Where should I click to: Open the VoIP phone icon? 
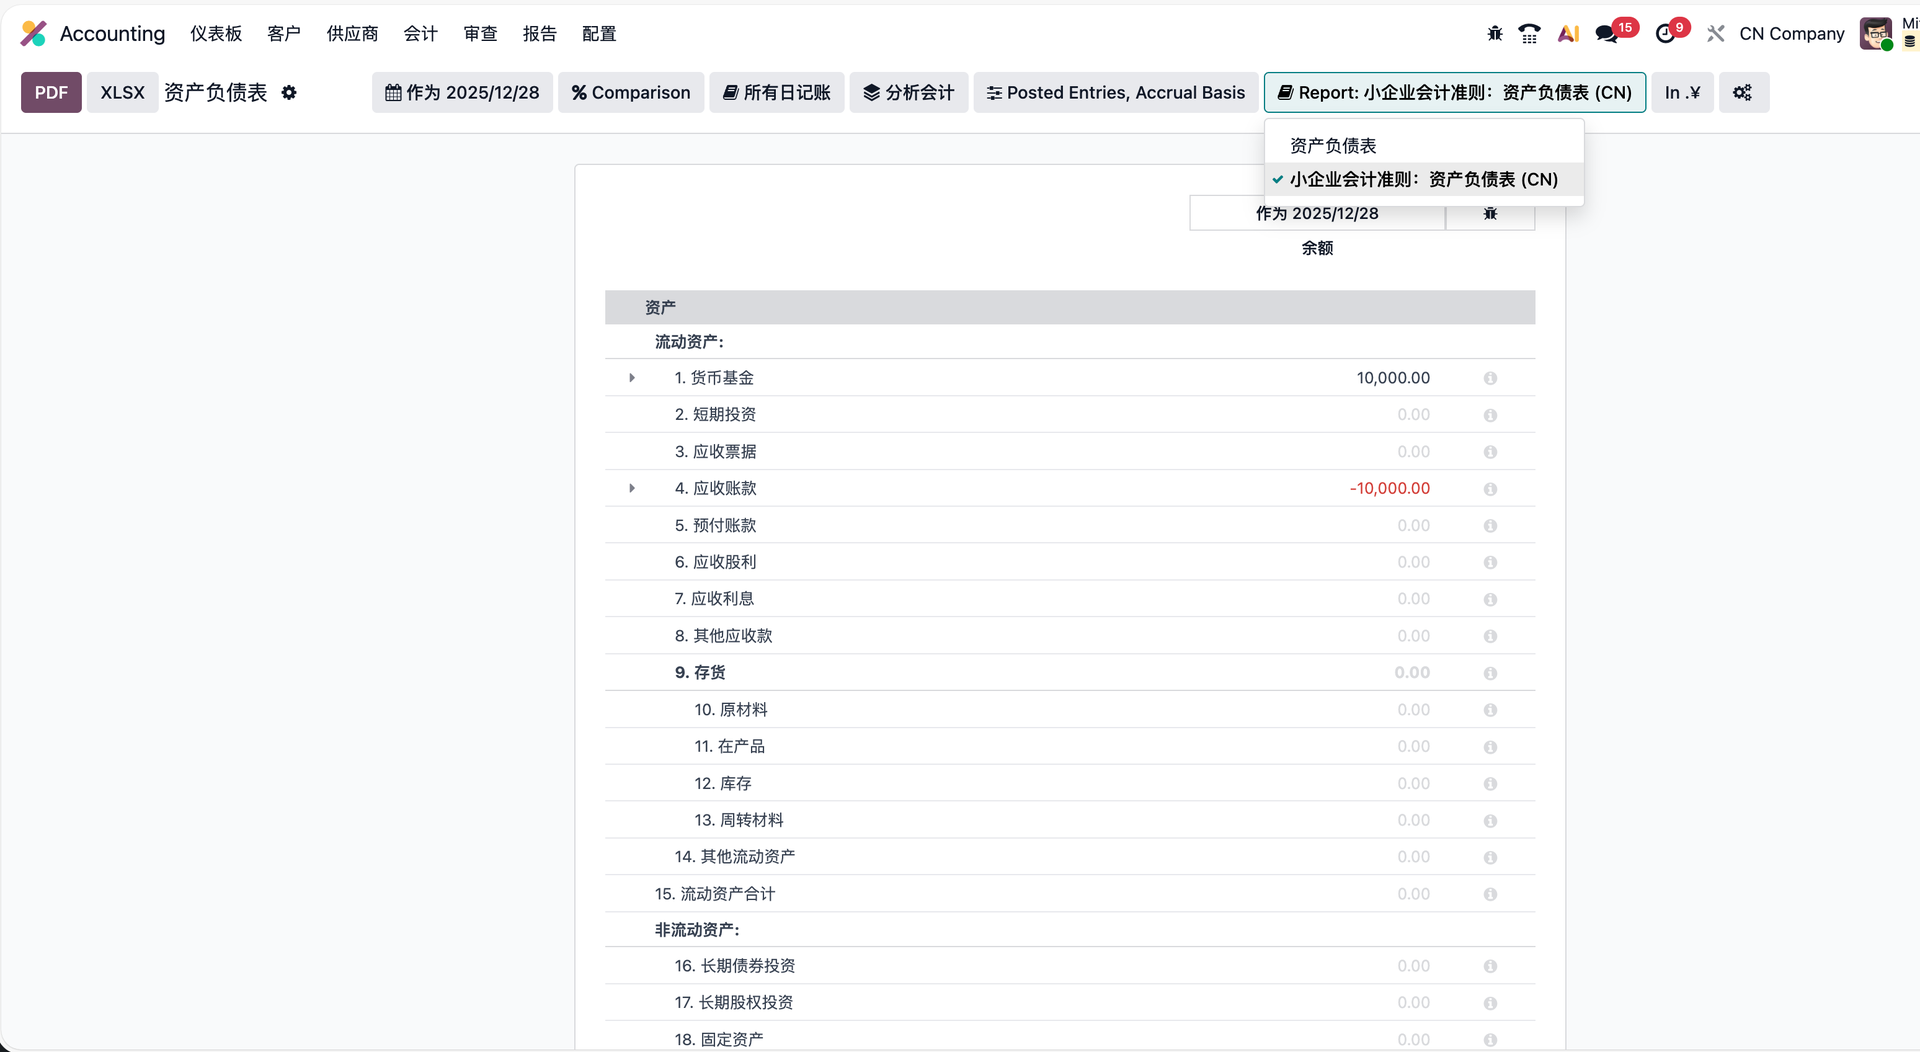click(x=1529, y=34)
